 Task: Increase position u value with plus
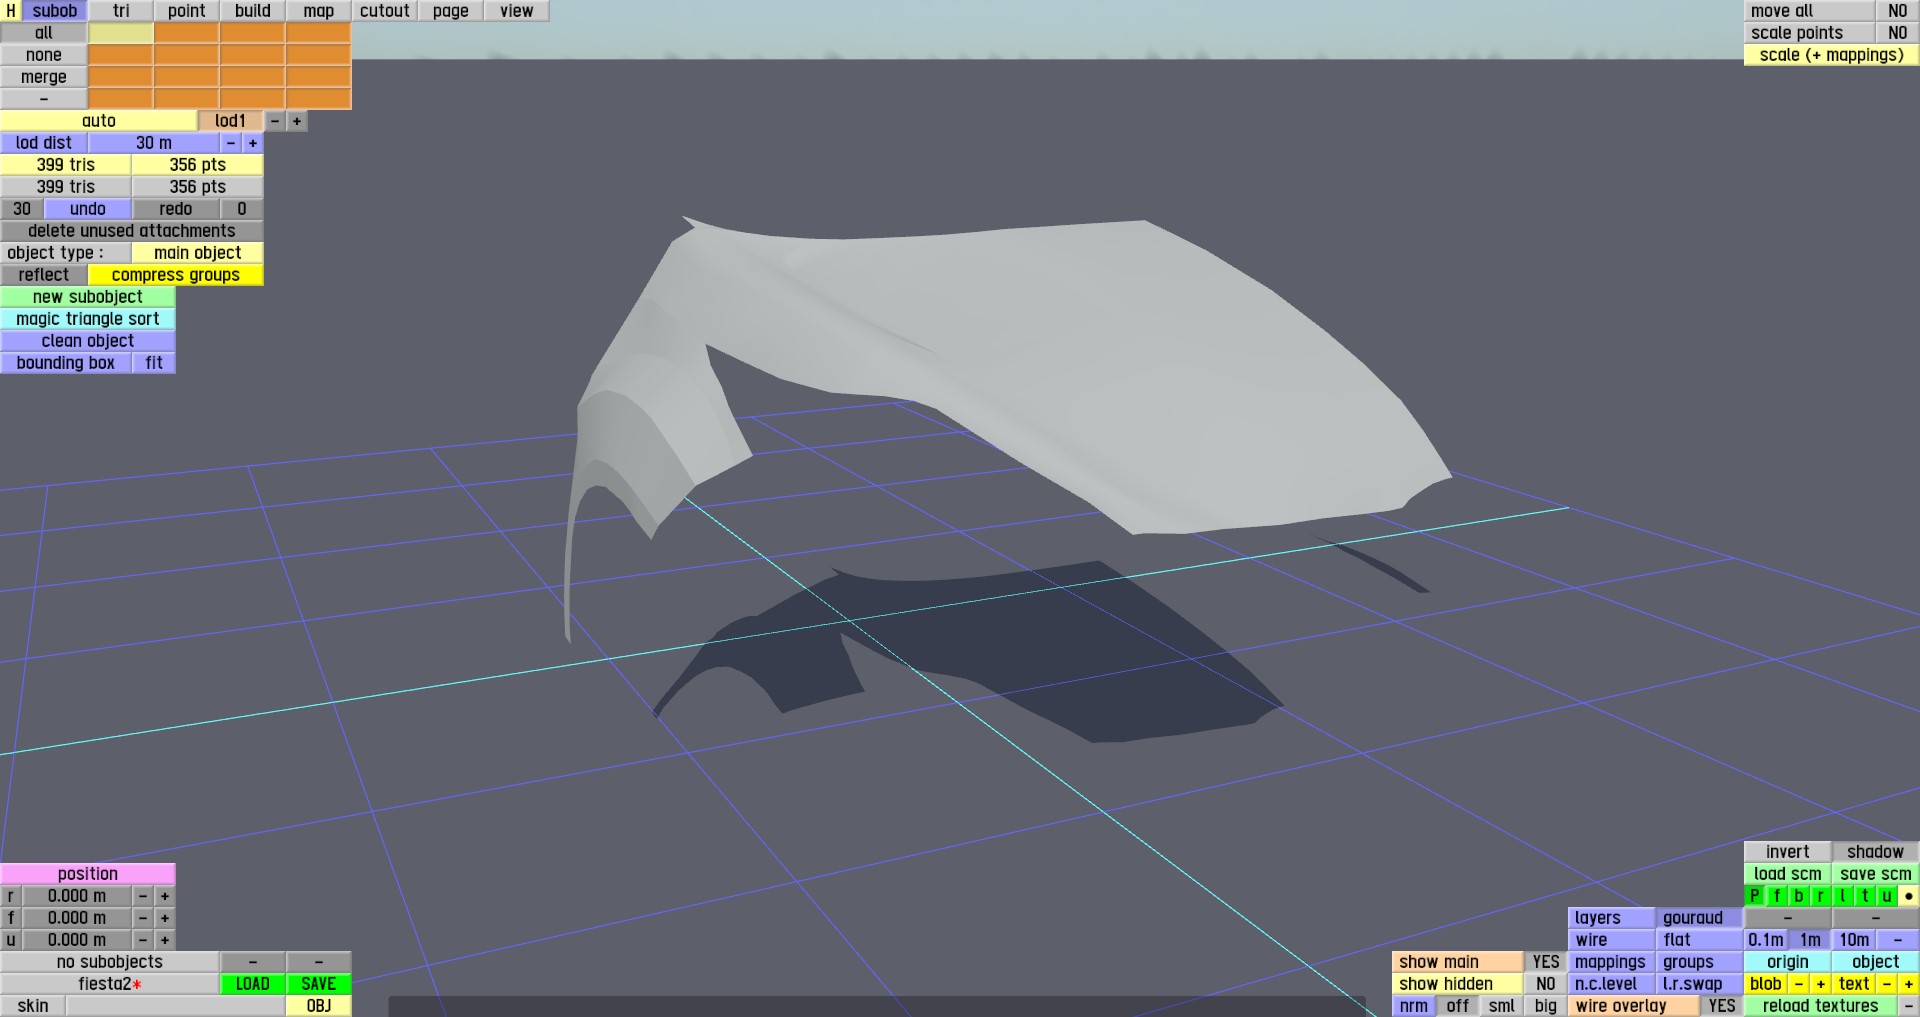(165, 940)
